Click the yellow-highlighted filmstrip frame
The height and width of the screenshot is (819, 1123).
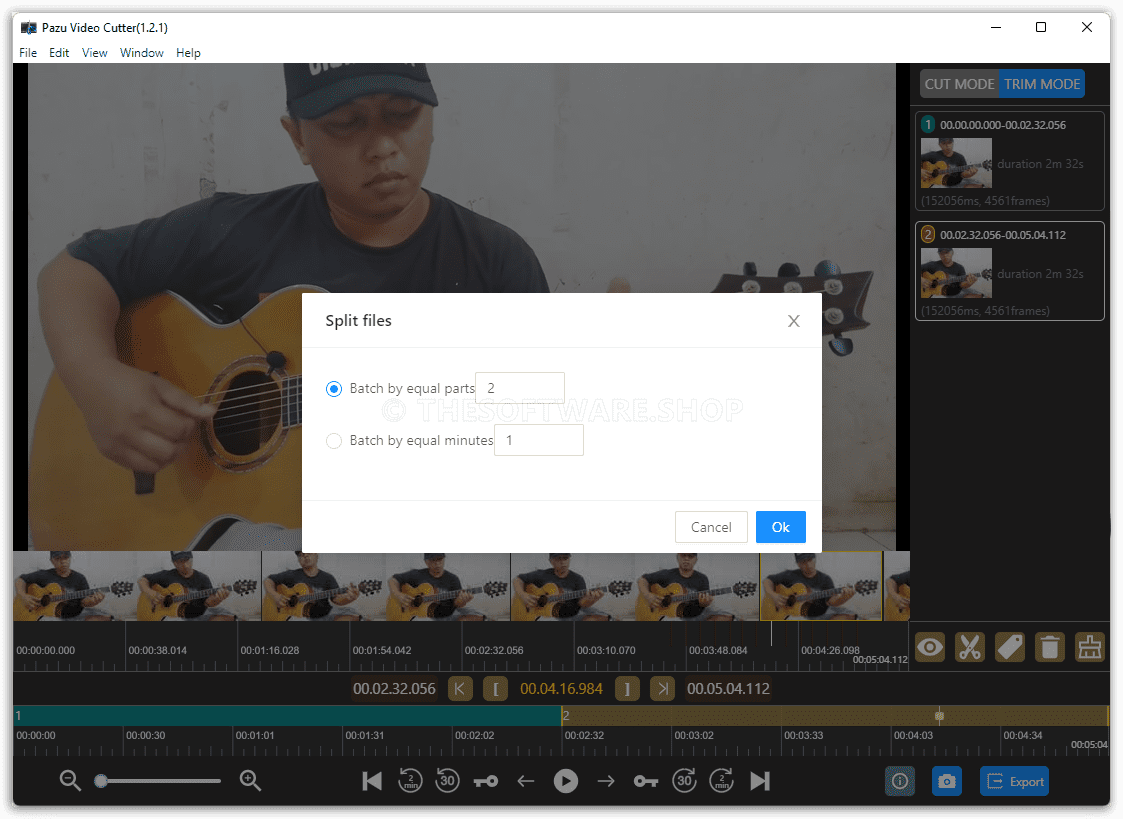coord(821,586)
